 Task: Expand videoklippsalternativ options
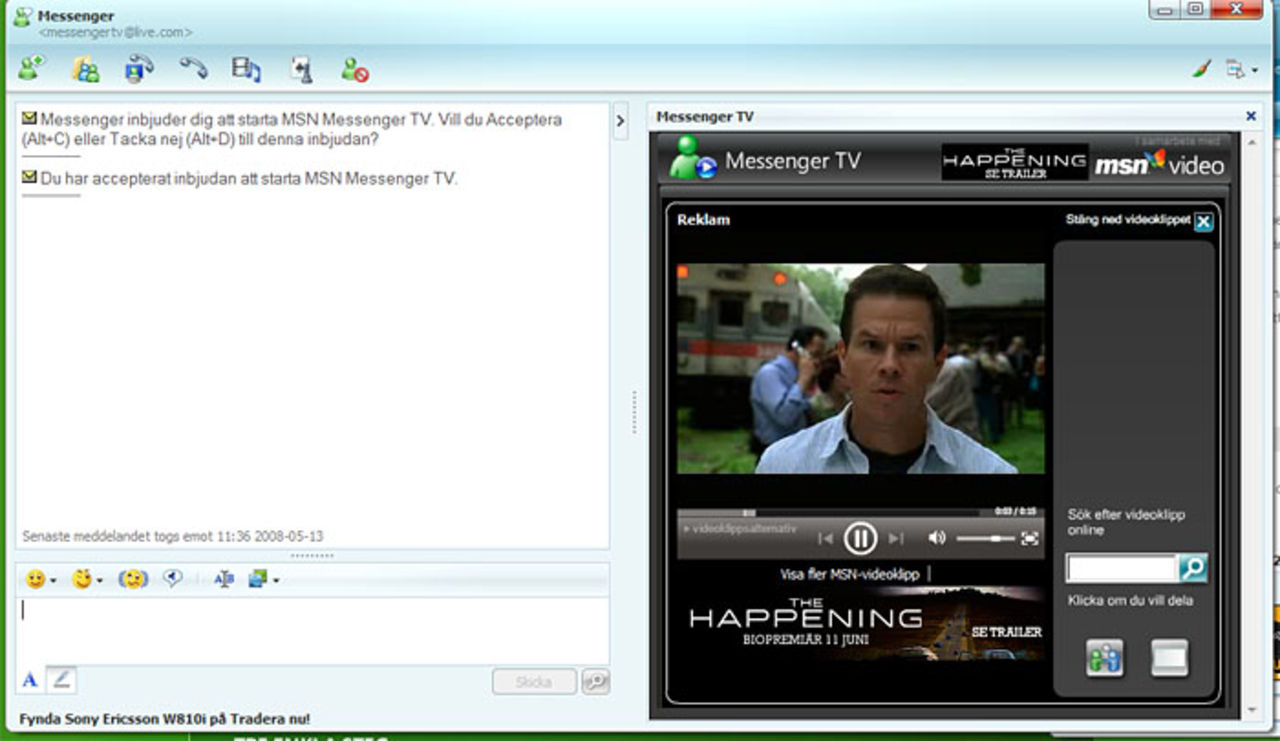tap(740, 528)
